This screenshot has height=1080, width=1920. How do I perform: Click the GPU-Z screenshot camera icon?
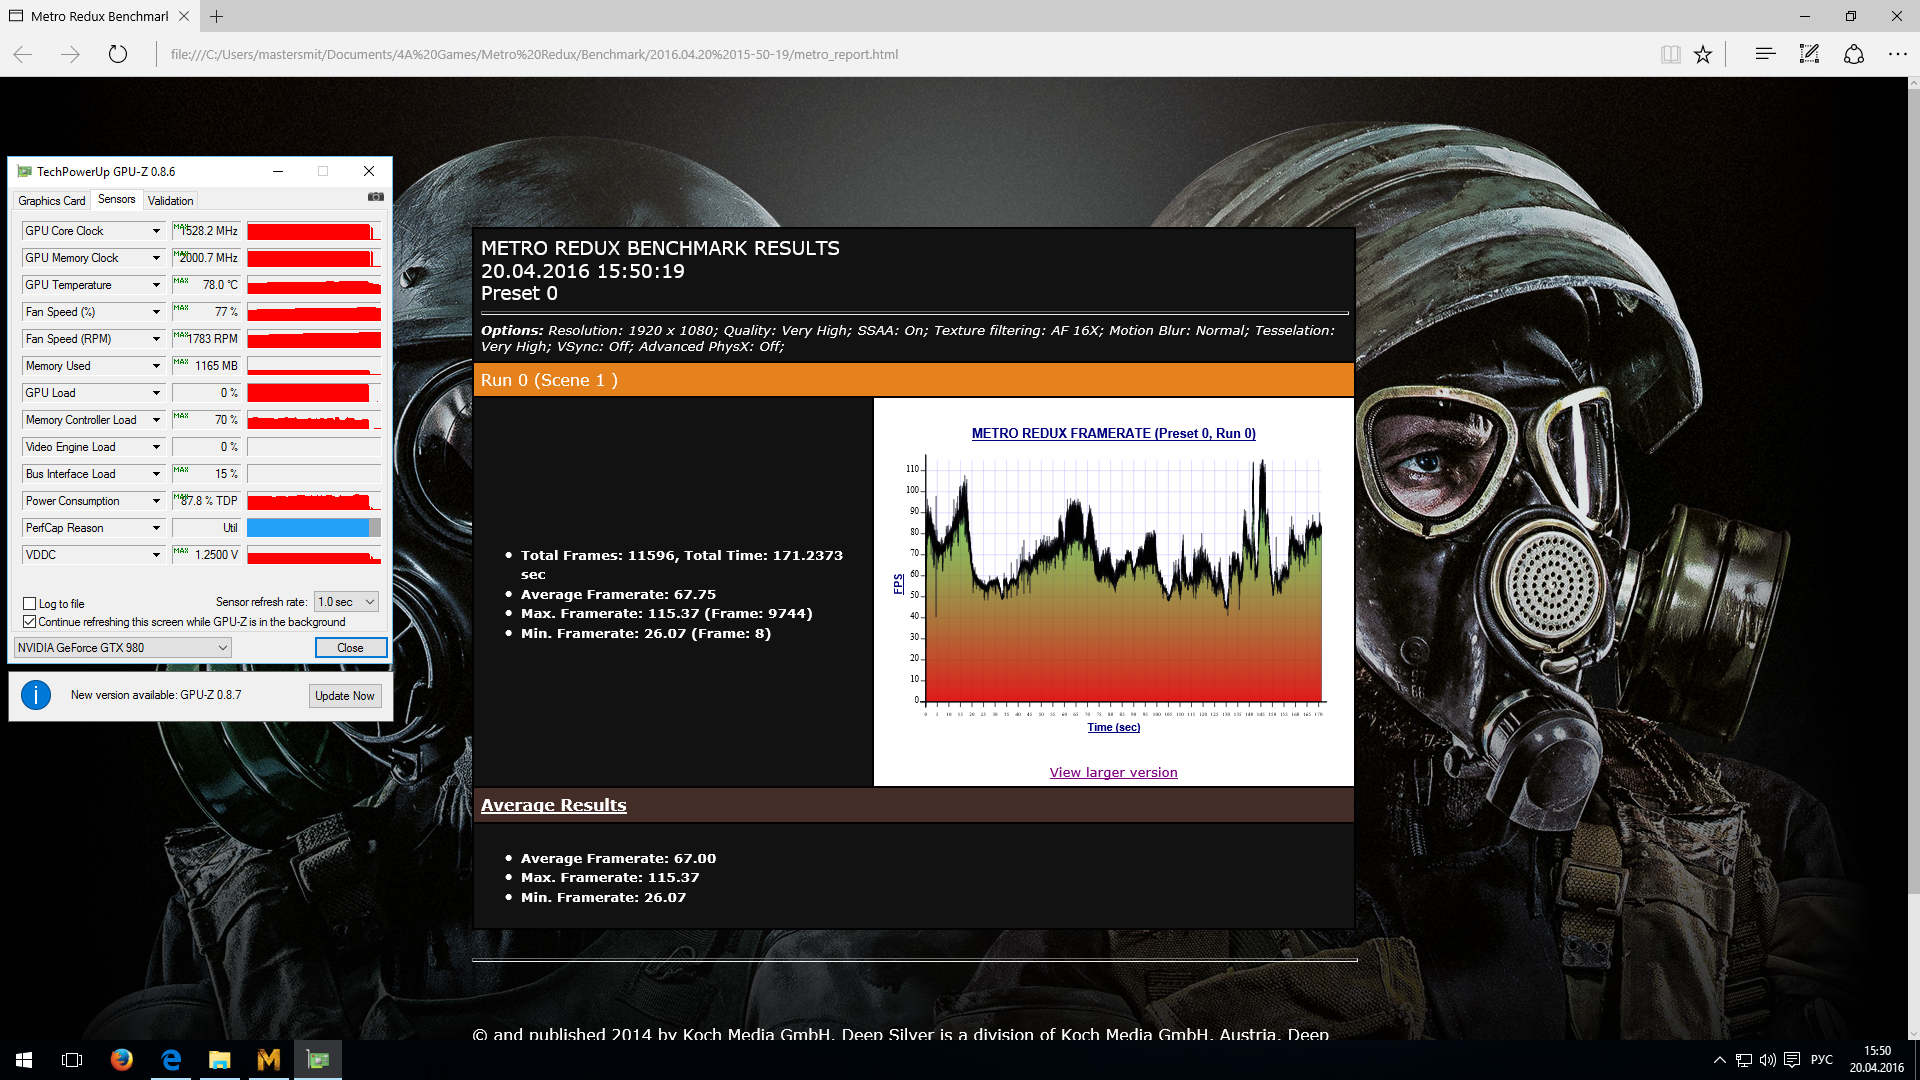tap(375, 197)
